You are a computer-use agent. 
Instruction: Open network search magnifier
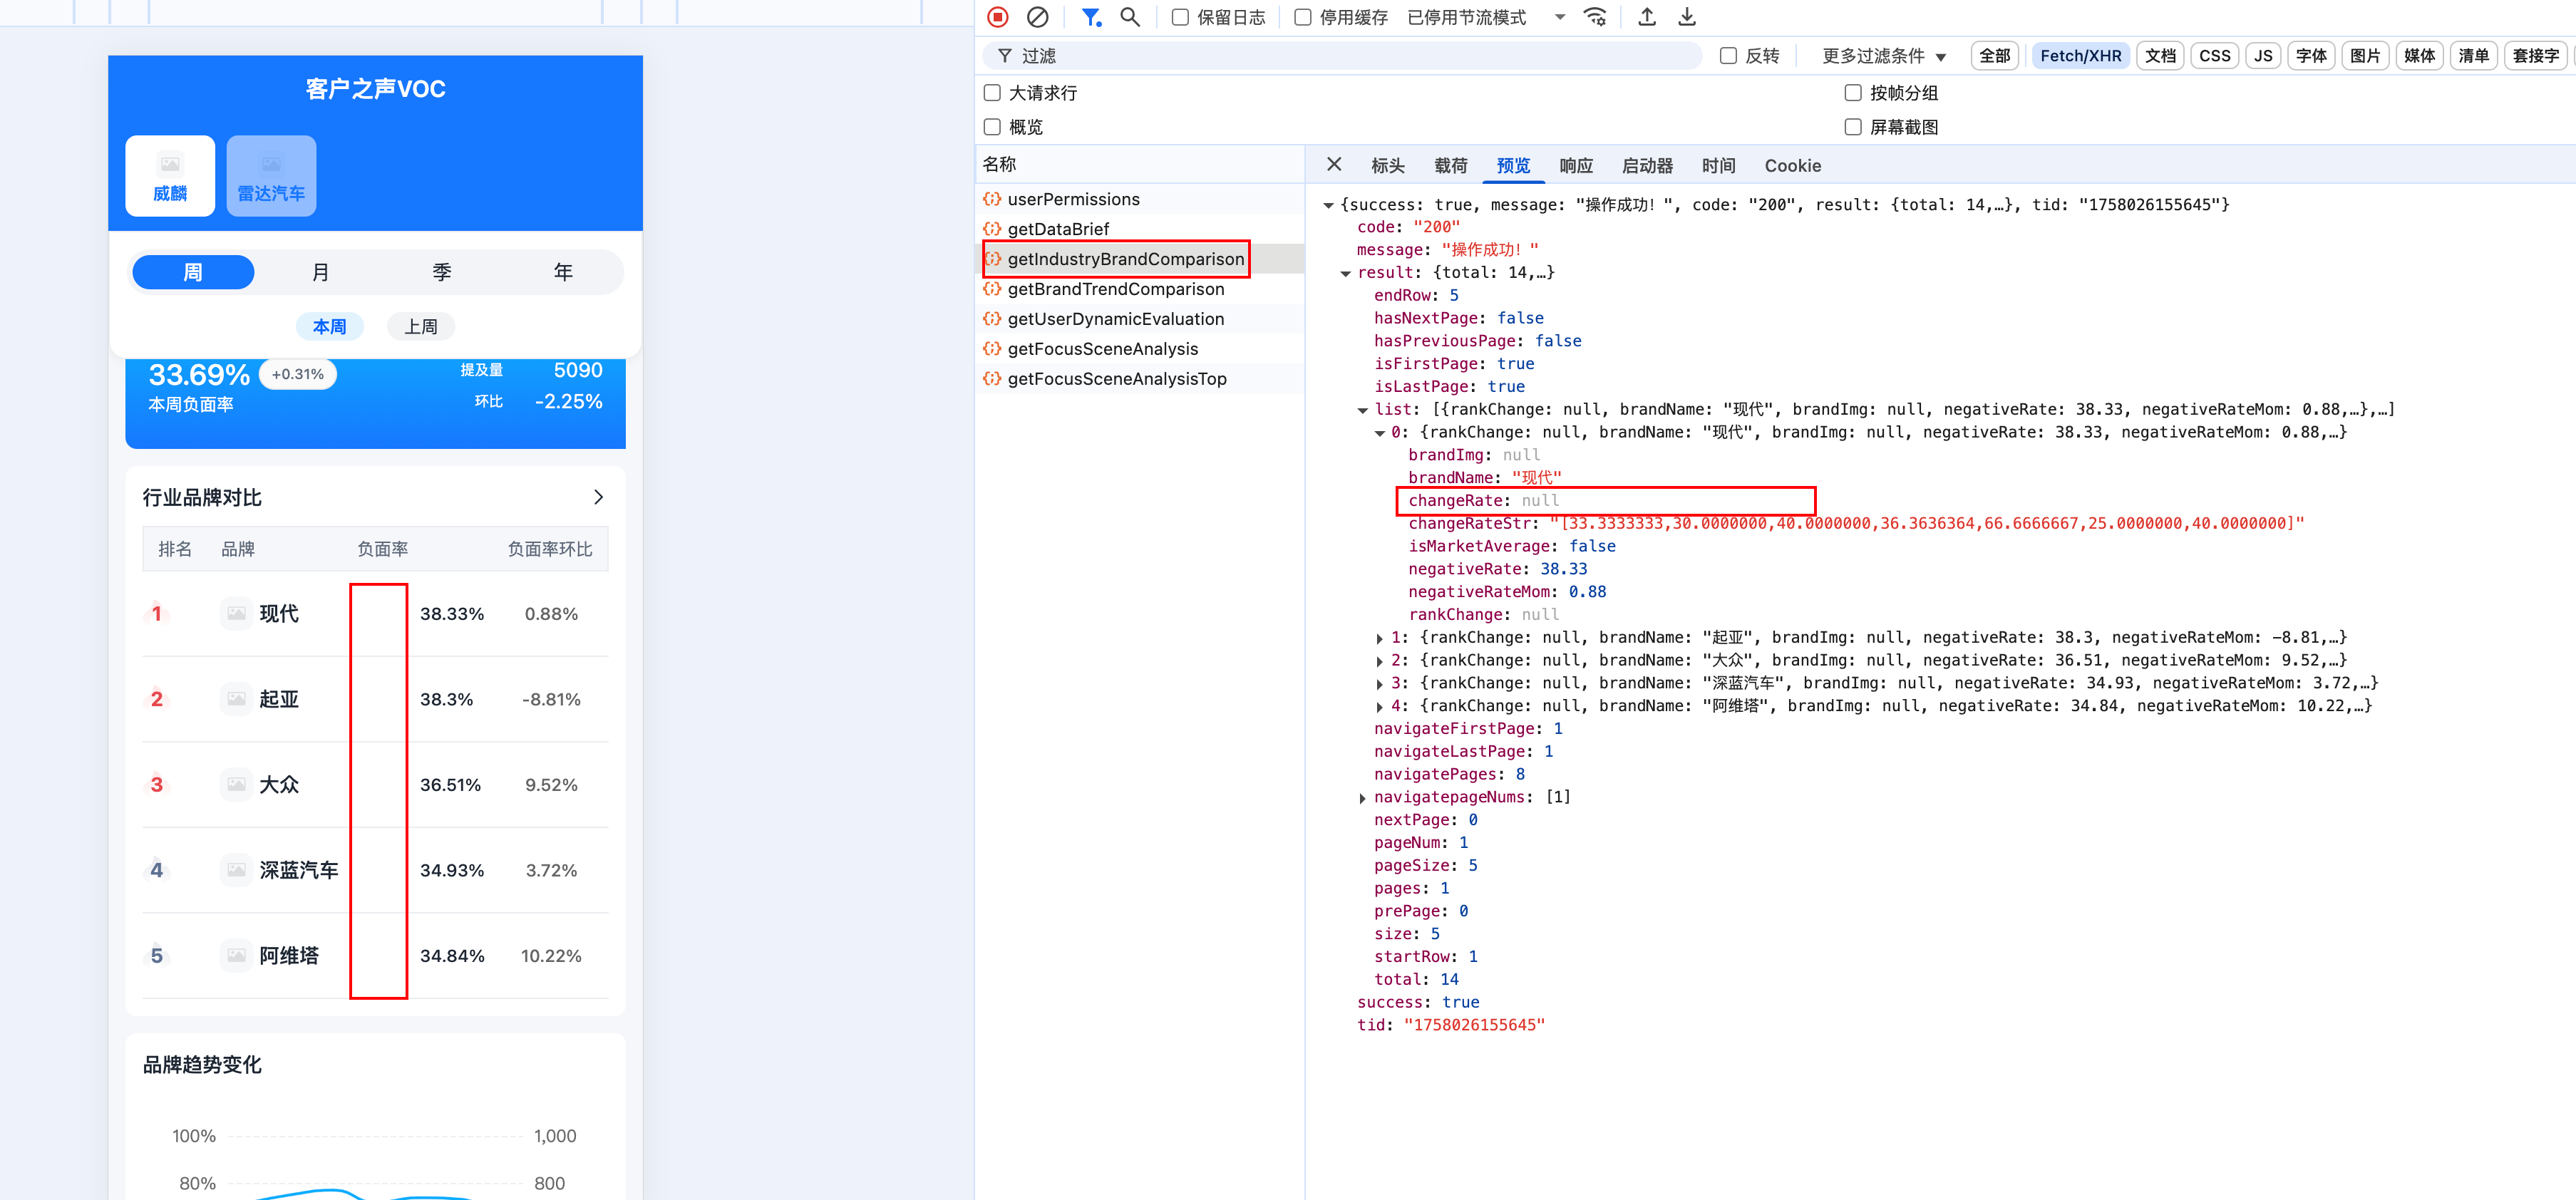pos(1130,17)
